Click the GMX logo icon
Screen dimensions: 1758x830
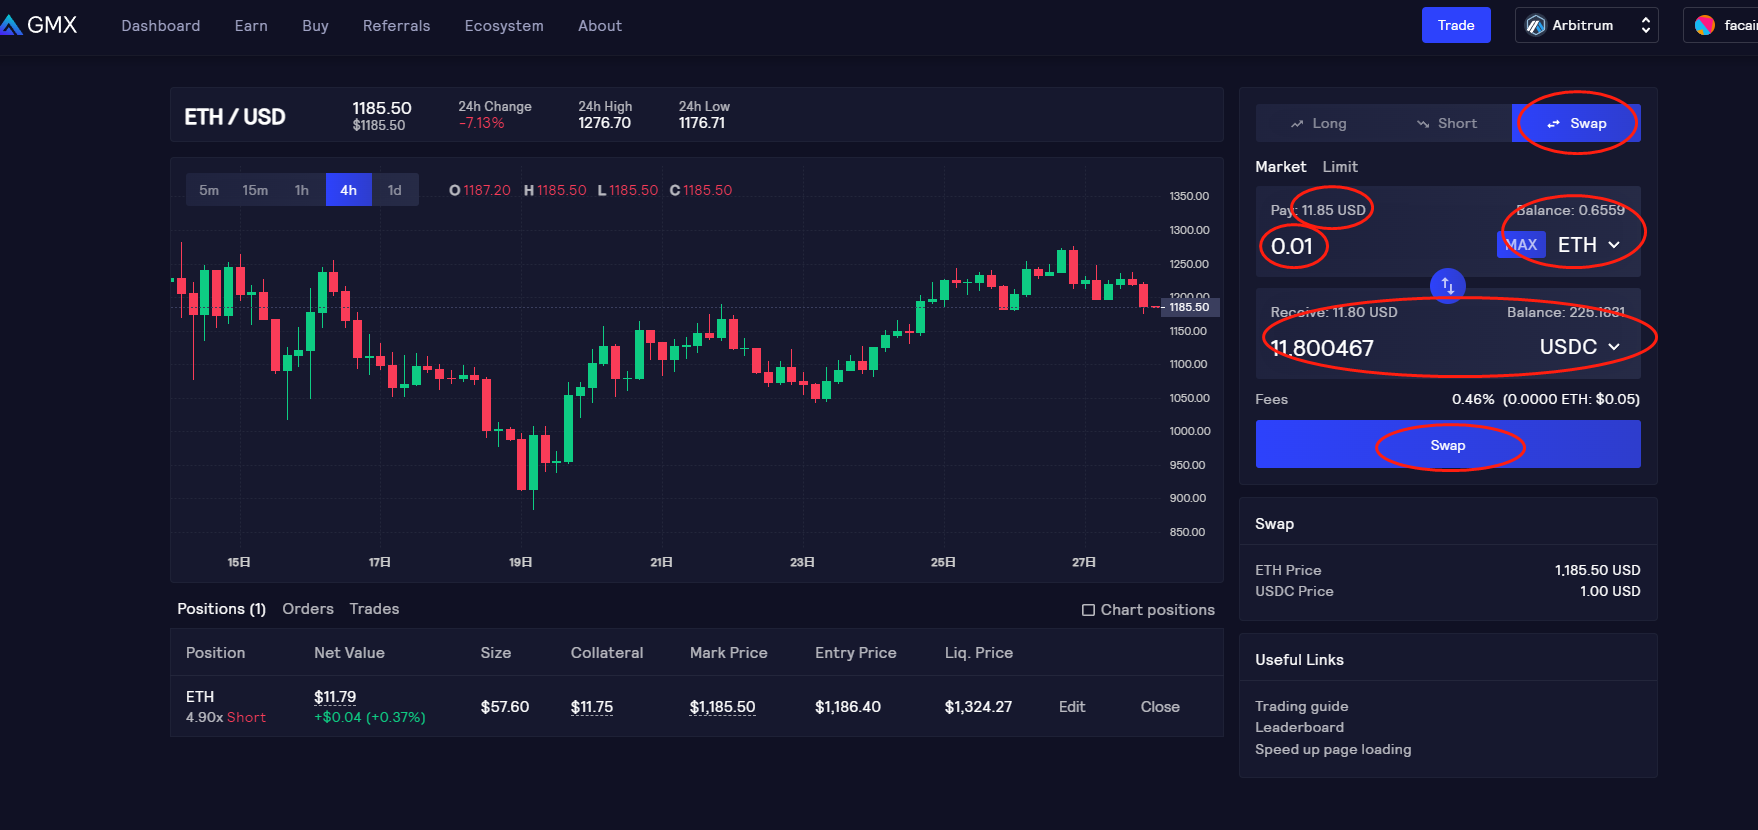tap(12, 25)
